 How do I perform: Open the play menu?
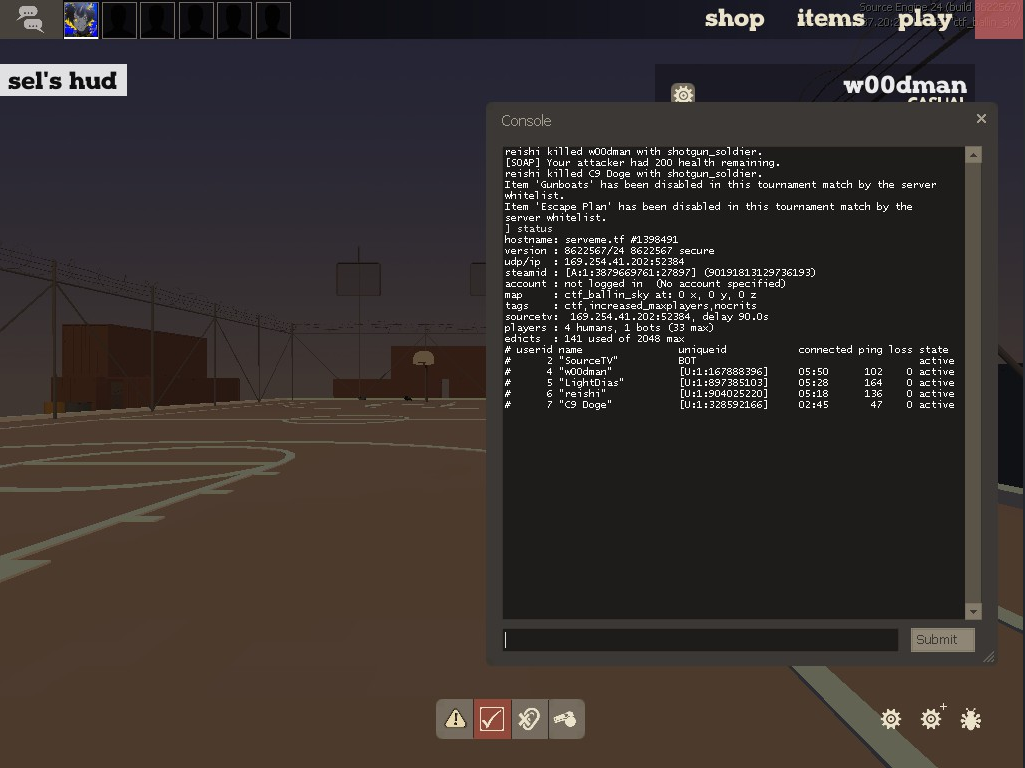coord(924,19)
